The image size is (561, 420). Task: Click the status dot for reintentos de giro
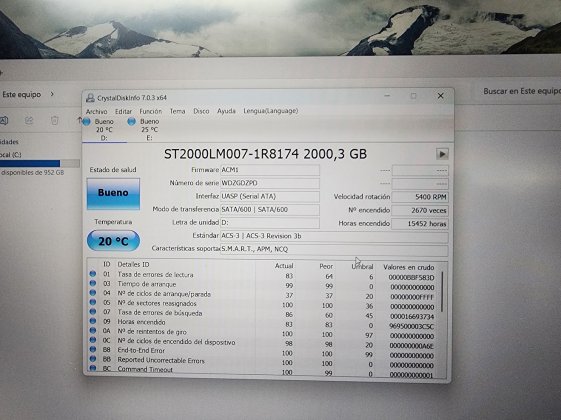93,331
